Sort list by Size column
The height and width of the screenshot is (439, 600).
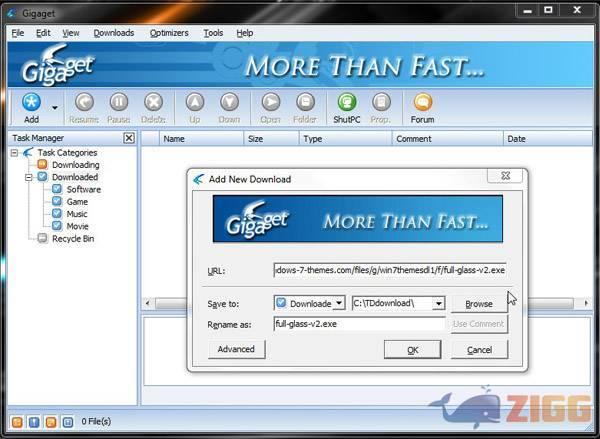tap(271, 139)
